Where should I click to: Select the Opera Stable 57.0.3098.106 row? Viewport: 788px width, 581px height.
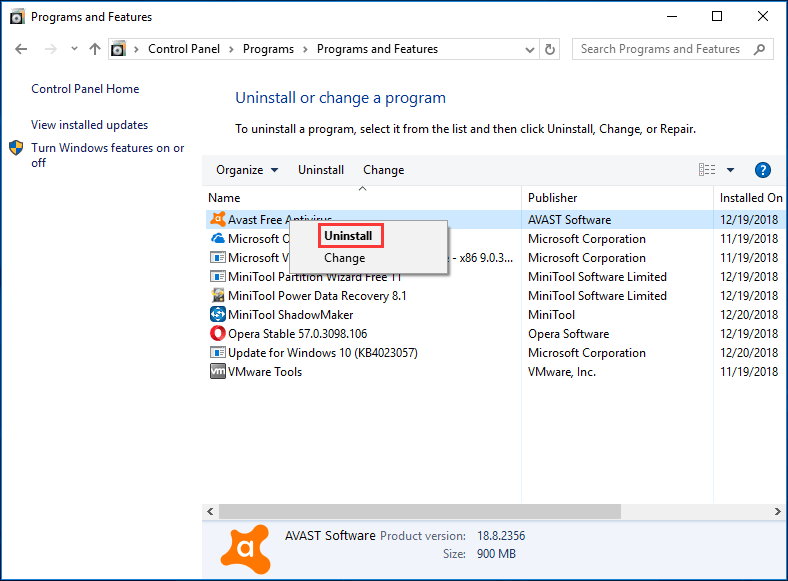point(496,334)
